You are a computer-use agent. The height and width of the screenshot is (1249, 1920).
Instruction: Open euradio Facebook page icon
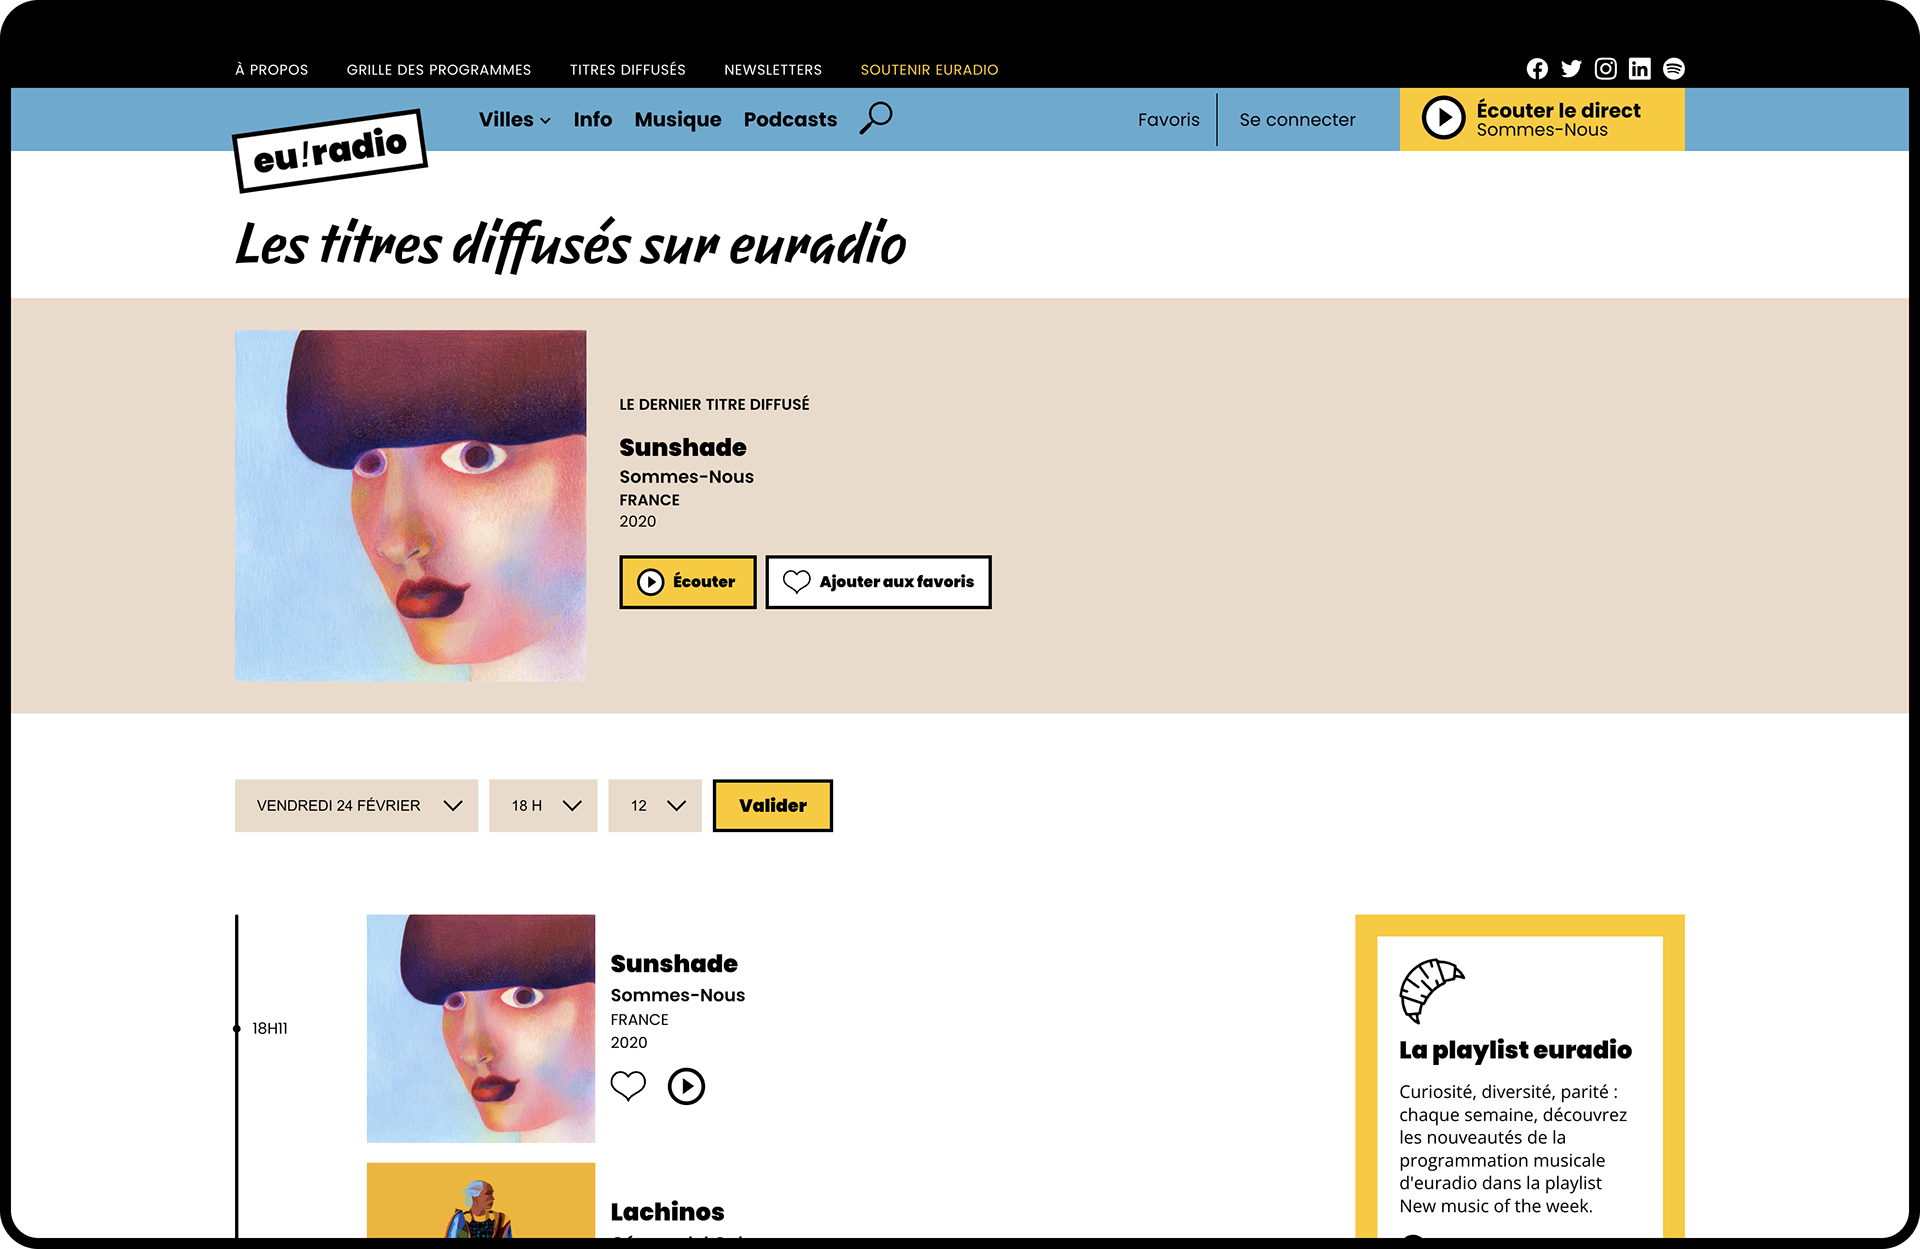click(1537, 69)
